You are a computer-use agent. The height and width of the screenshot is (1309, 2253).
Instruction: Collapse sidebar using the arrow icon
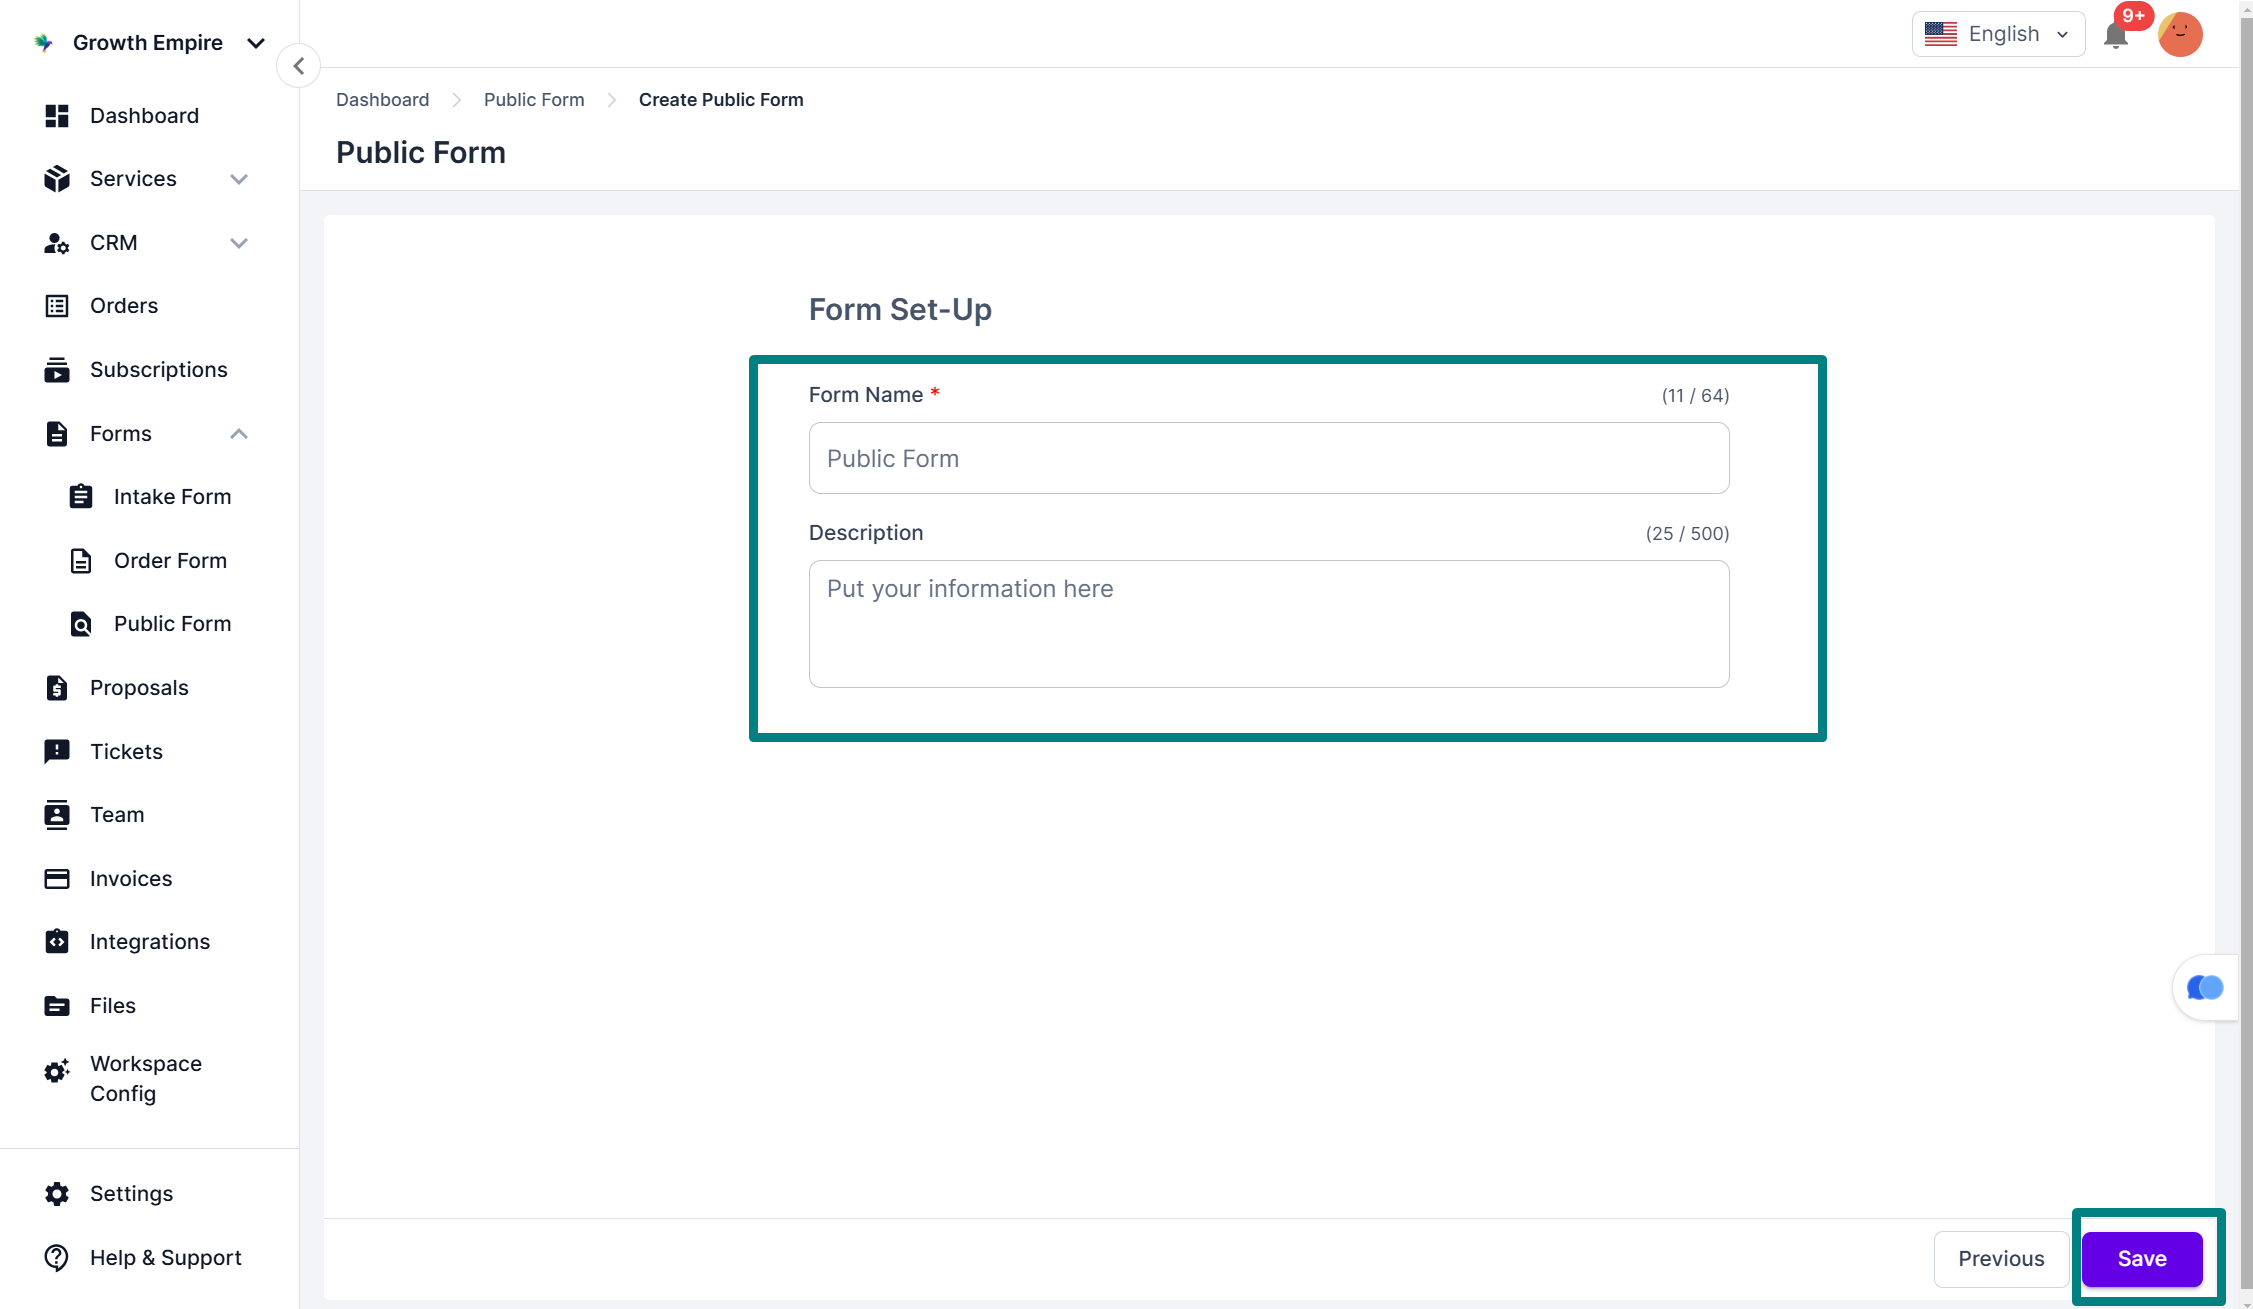point(298,66)
